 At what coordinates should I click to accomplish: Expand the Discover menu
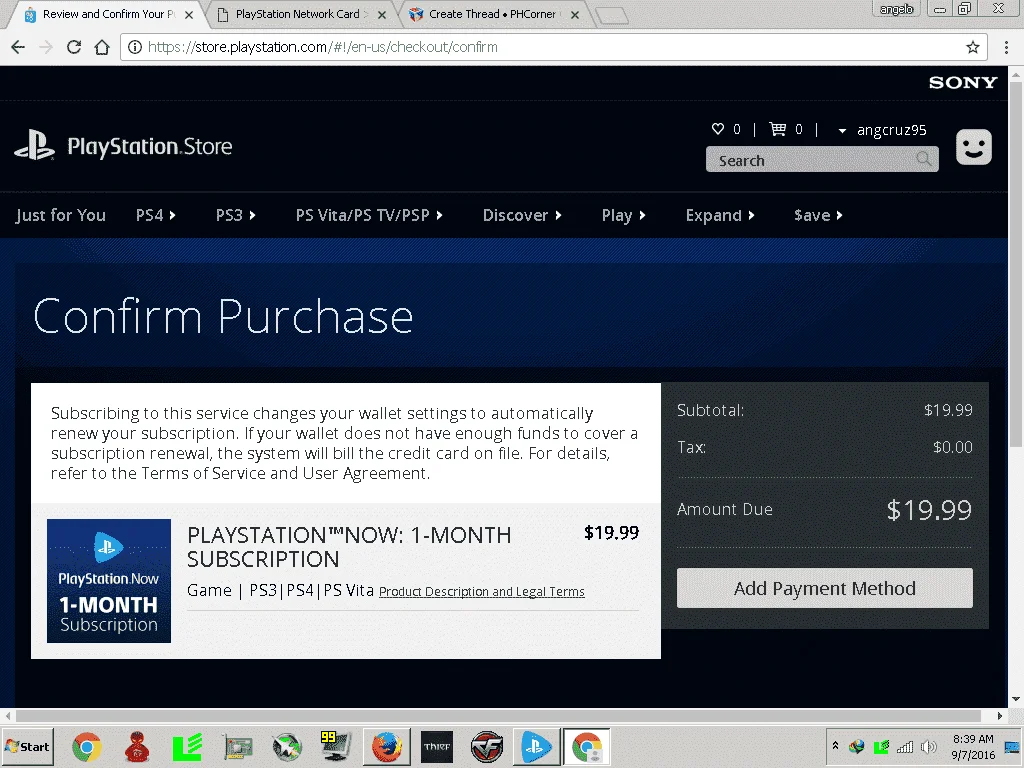(522, 215)
